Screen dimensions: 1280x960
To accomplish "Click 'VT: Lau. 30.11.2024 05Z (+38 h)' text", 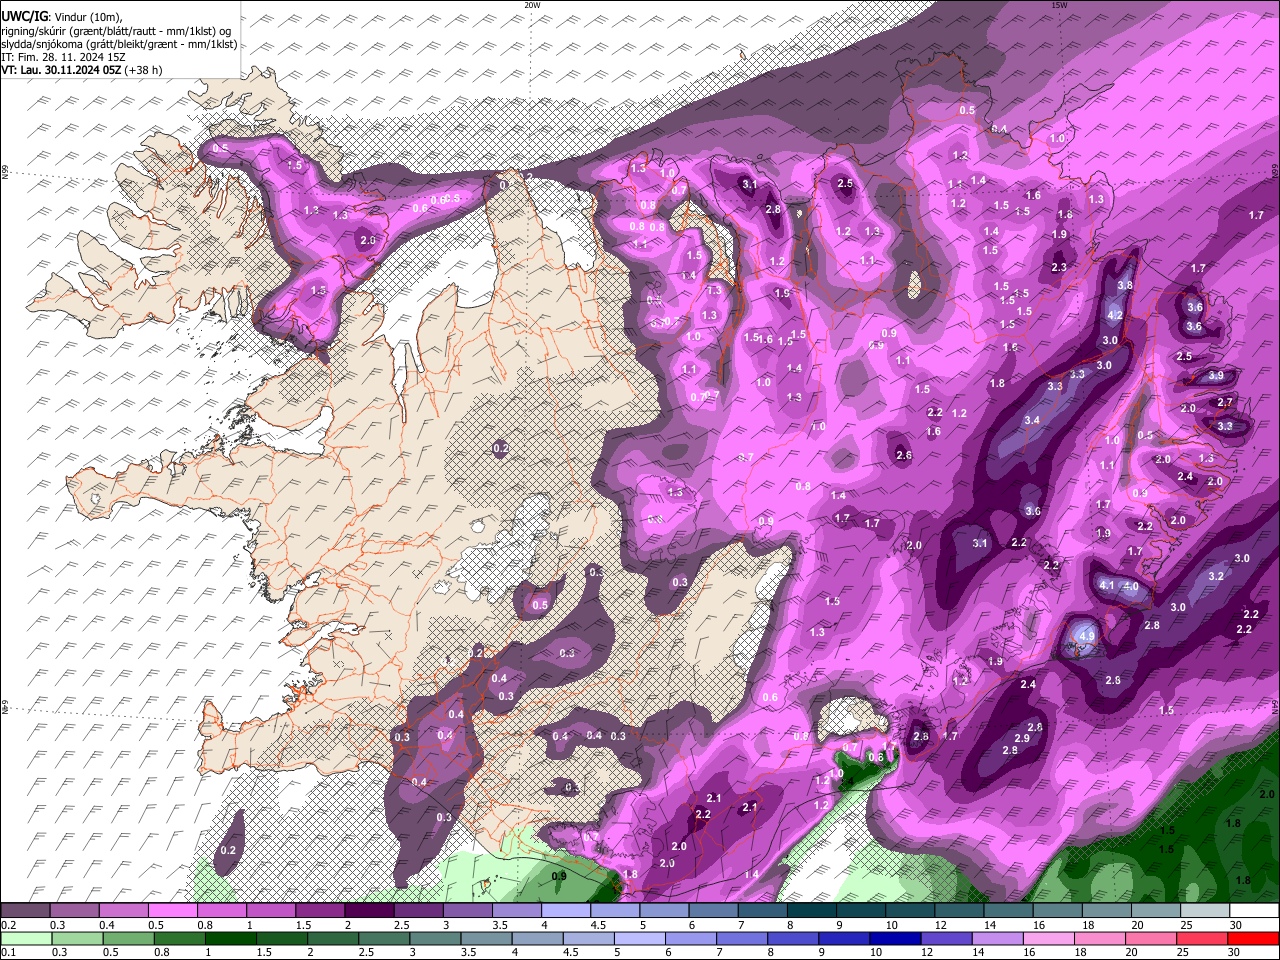I will pos(82,70).
